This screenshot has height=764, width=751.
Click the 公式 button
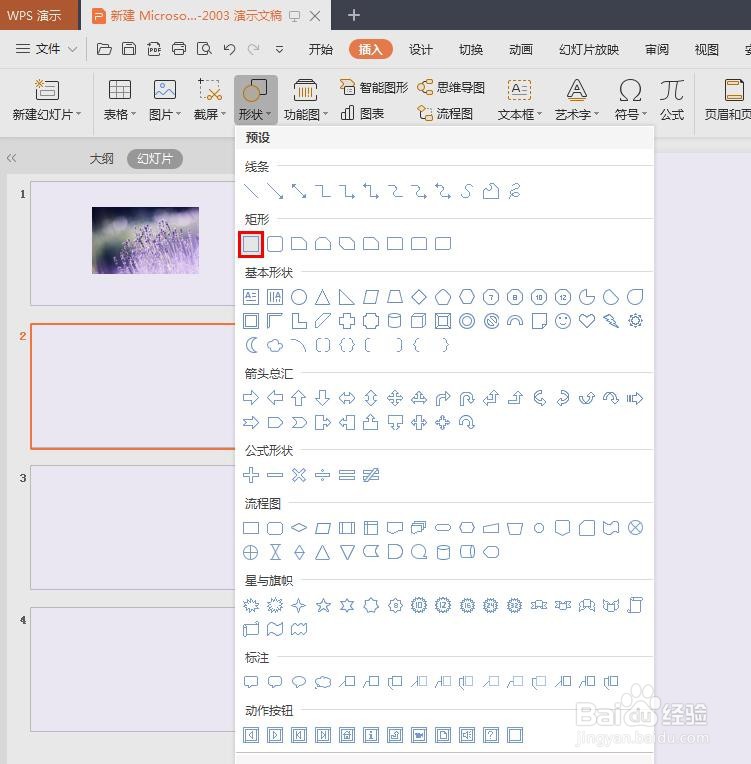(x=672, y=100)
